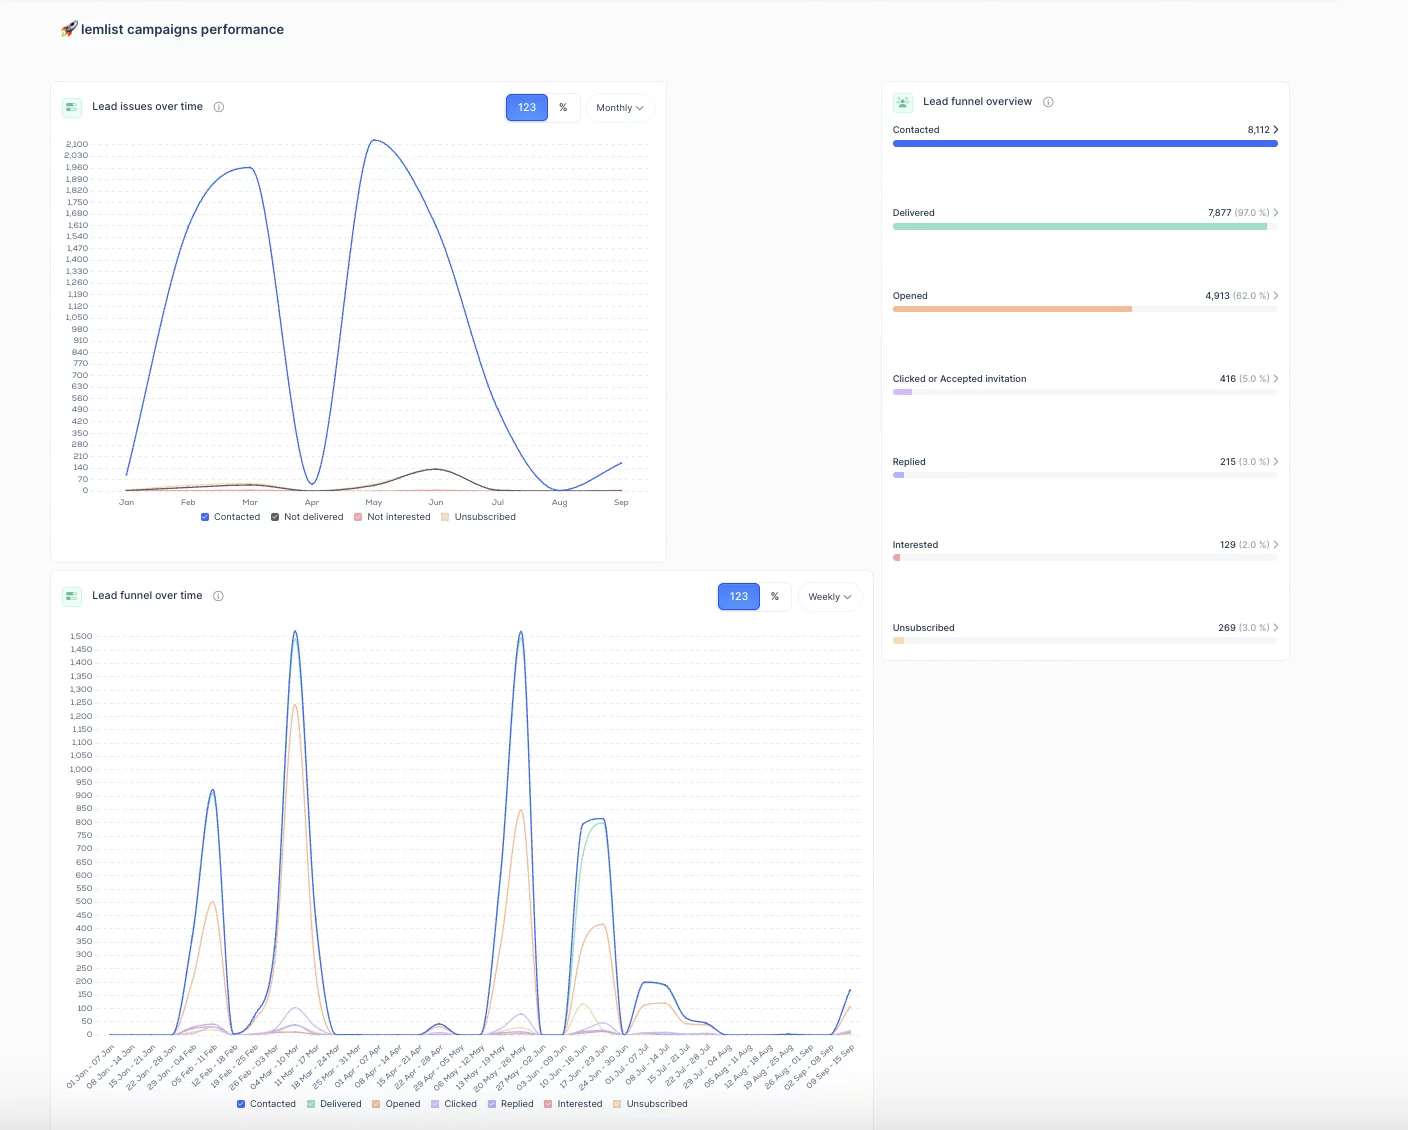Toggle Contacted series in Lead issues legend
The height and width of the screenshot is (1130, 1408).
pos(205,517)
